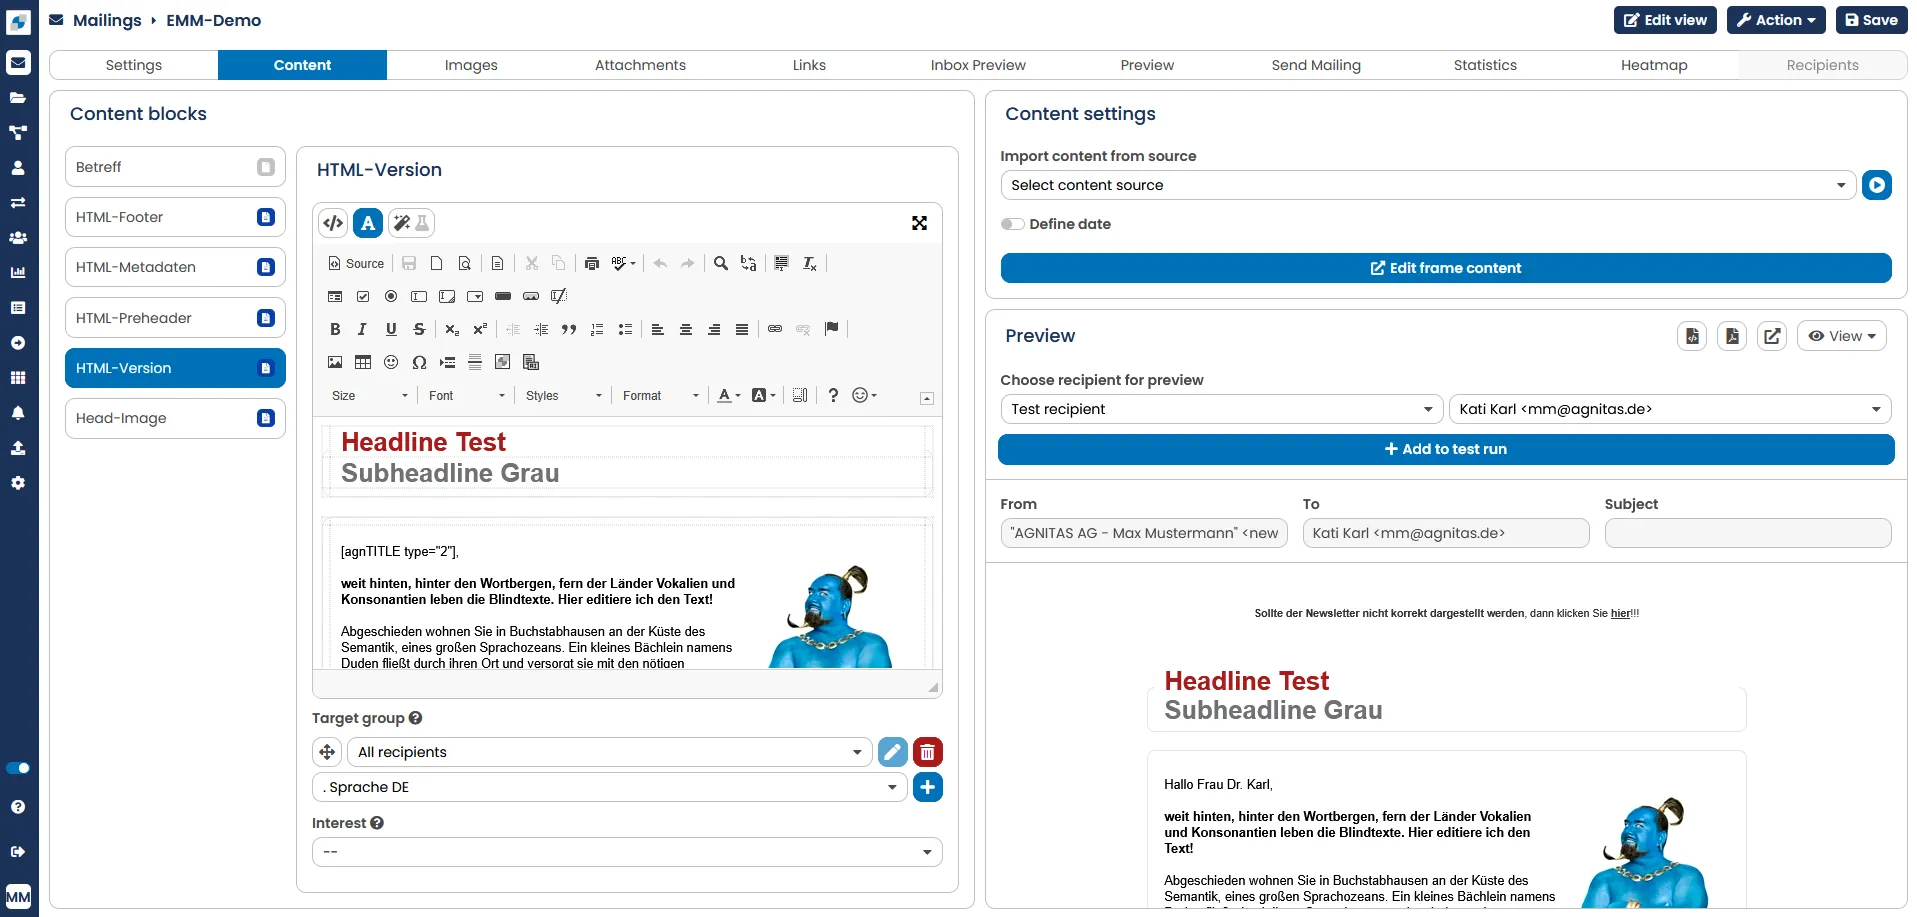Open the Send Mailing tab
The image size is (1917, 917).
1316,65
